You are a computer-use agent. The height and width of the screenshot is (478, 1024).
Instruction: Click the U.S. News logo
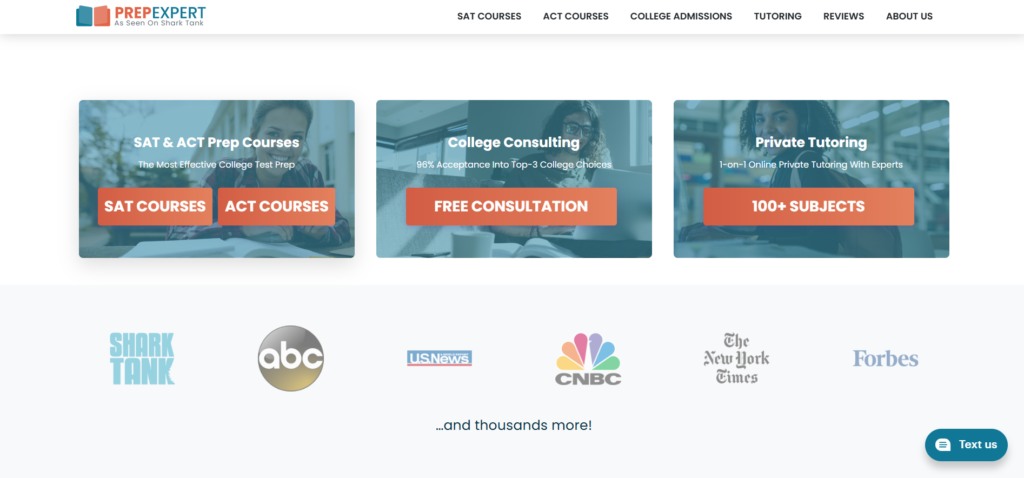click(440, 358)
